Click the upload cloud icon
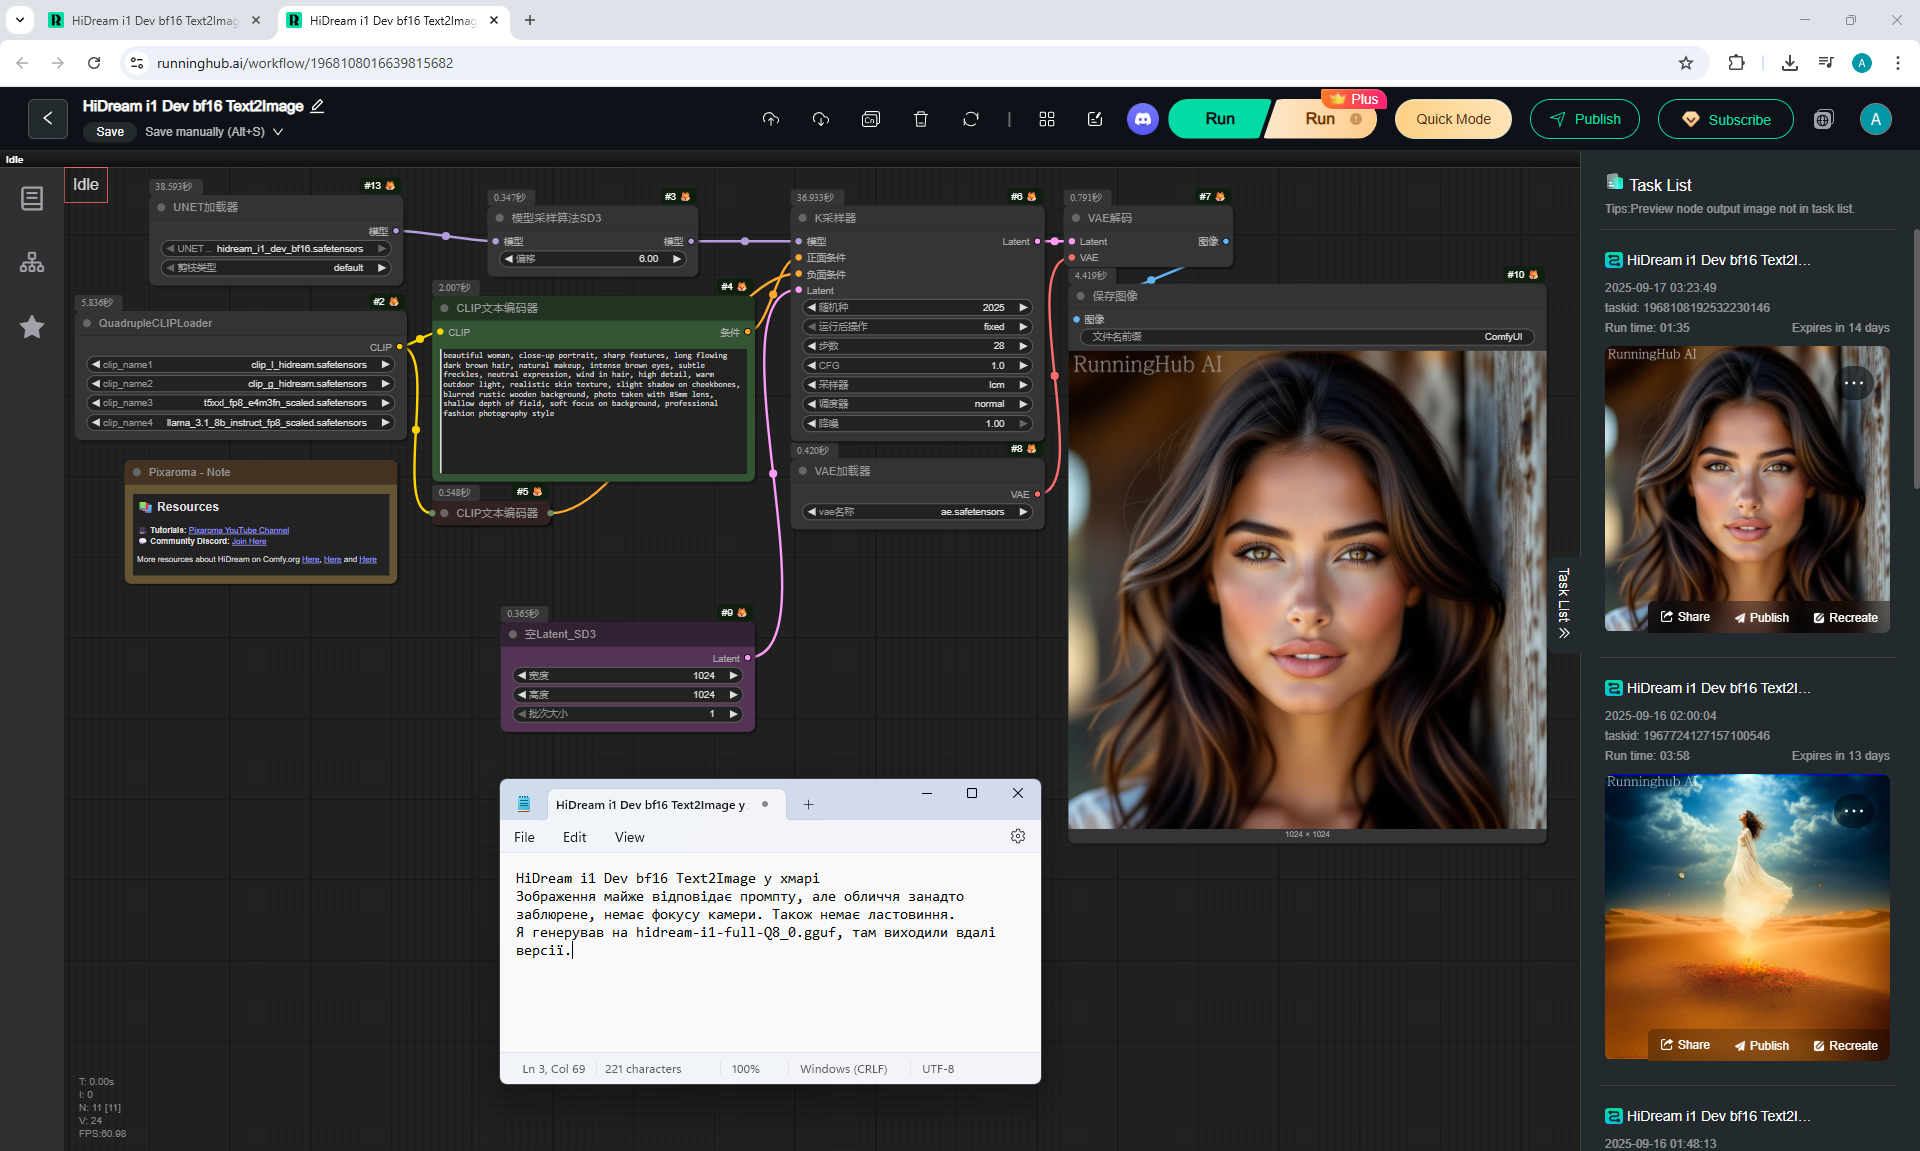This screenshot has height=1151, width=1920. point(770,119)
